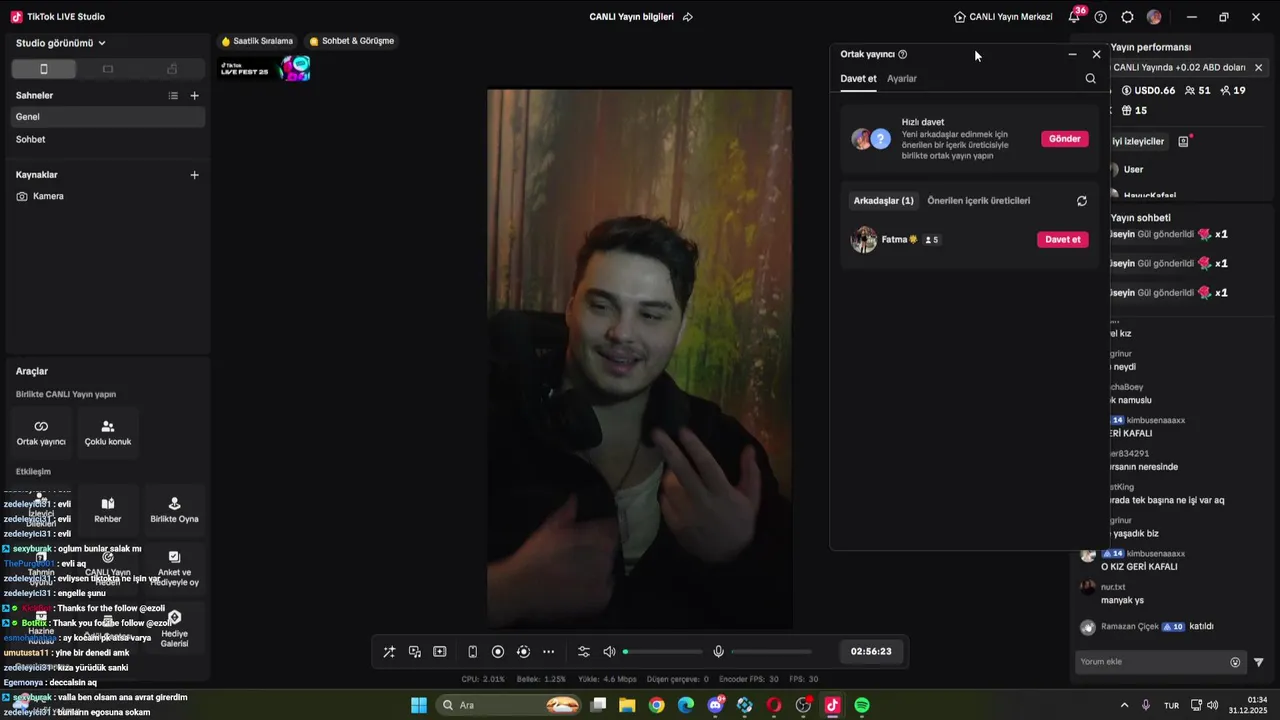
Task: Click Gönder for quick invite
Action: tap(1065, 139)
